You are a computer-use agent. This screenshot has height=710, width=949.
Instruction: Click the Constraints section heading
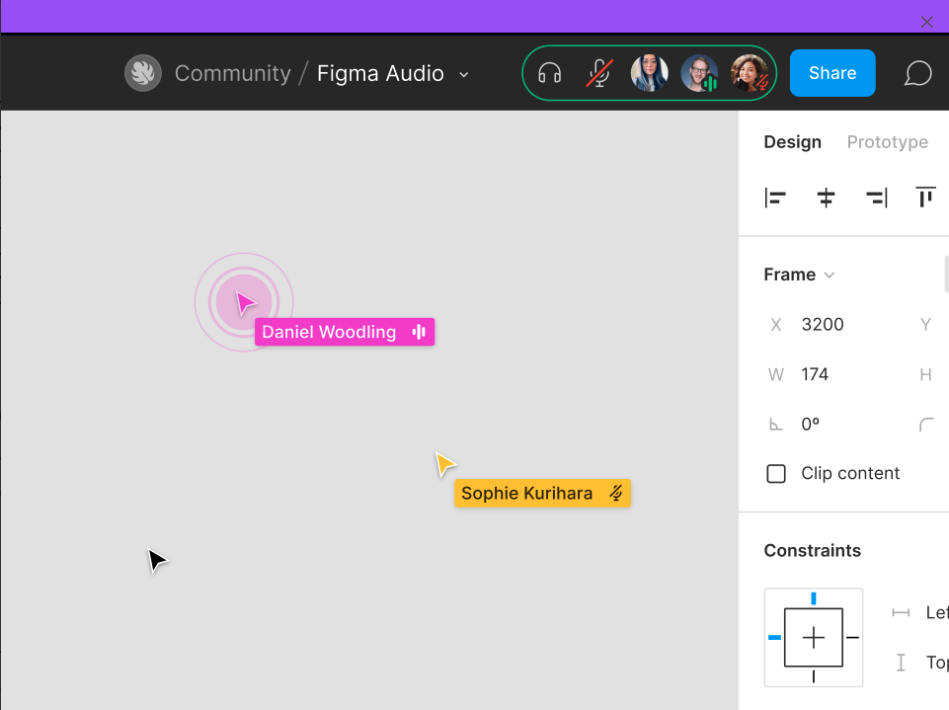(x=812, y=550)
